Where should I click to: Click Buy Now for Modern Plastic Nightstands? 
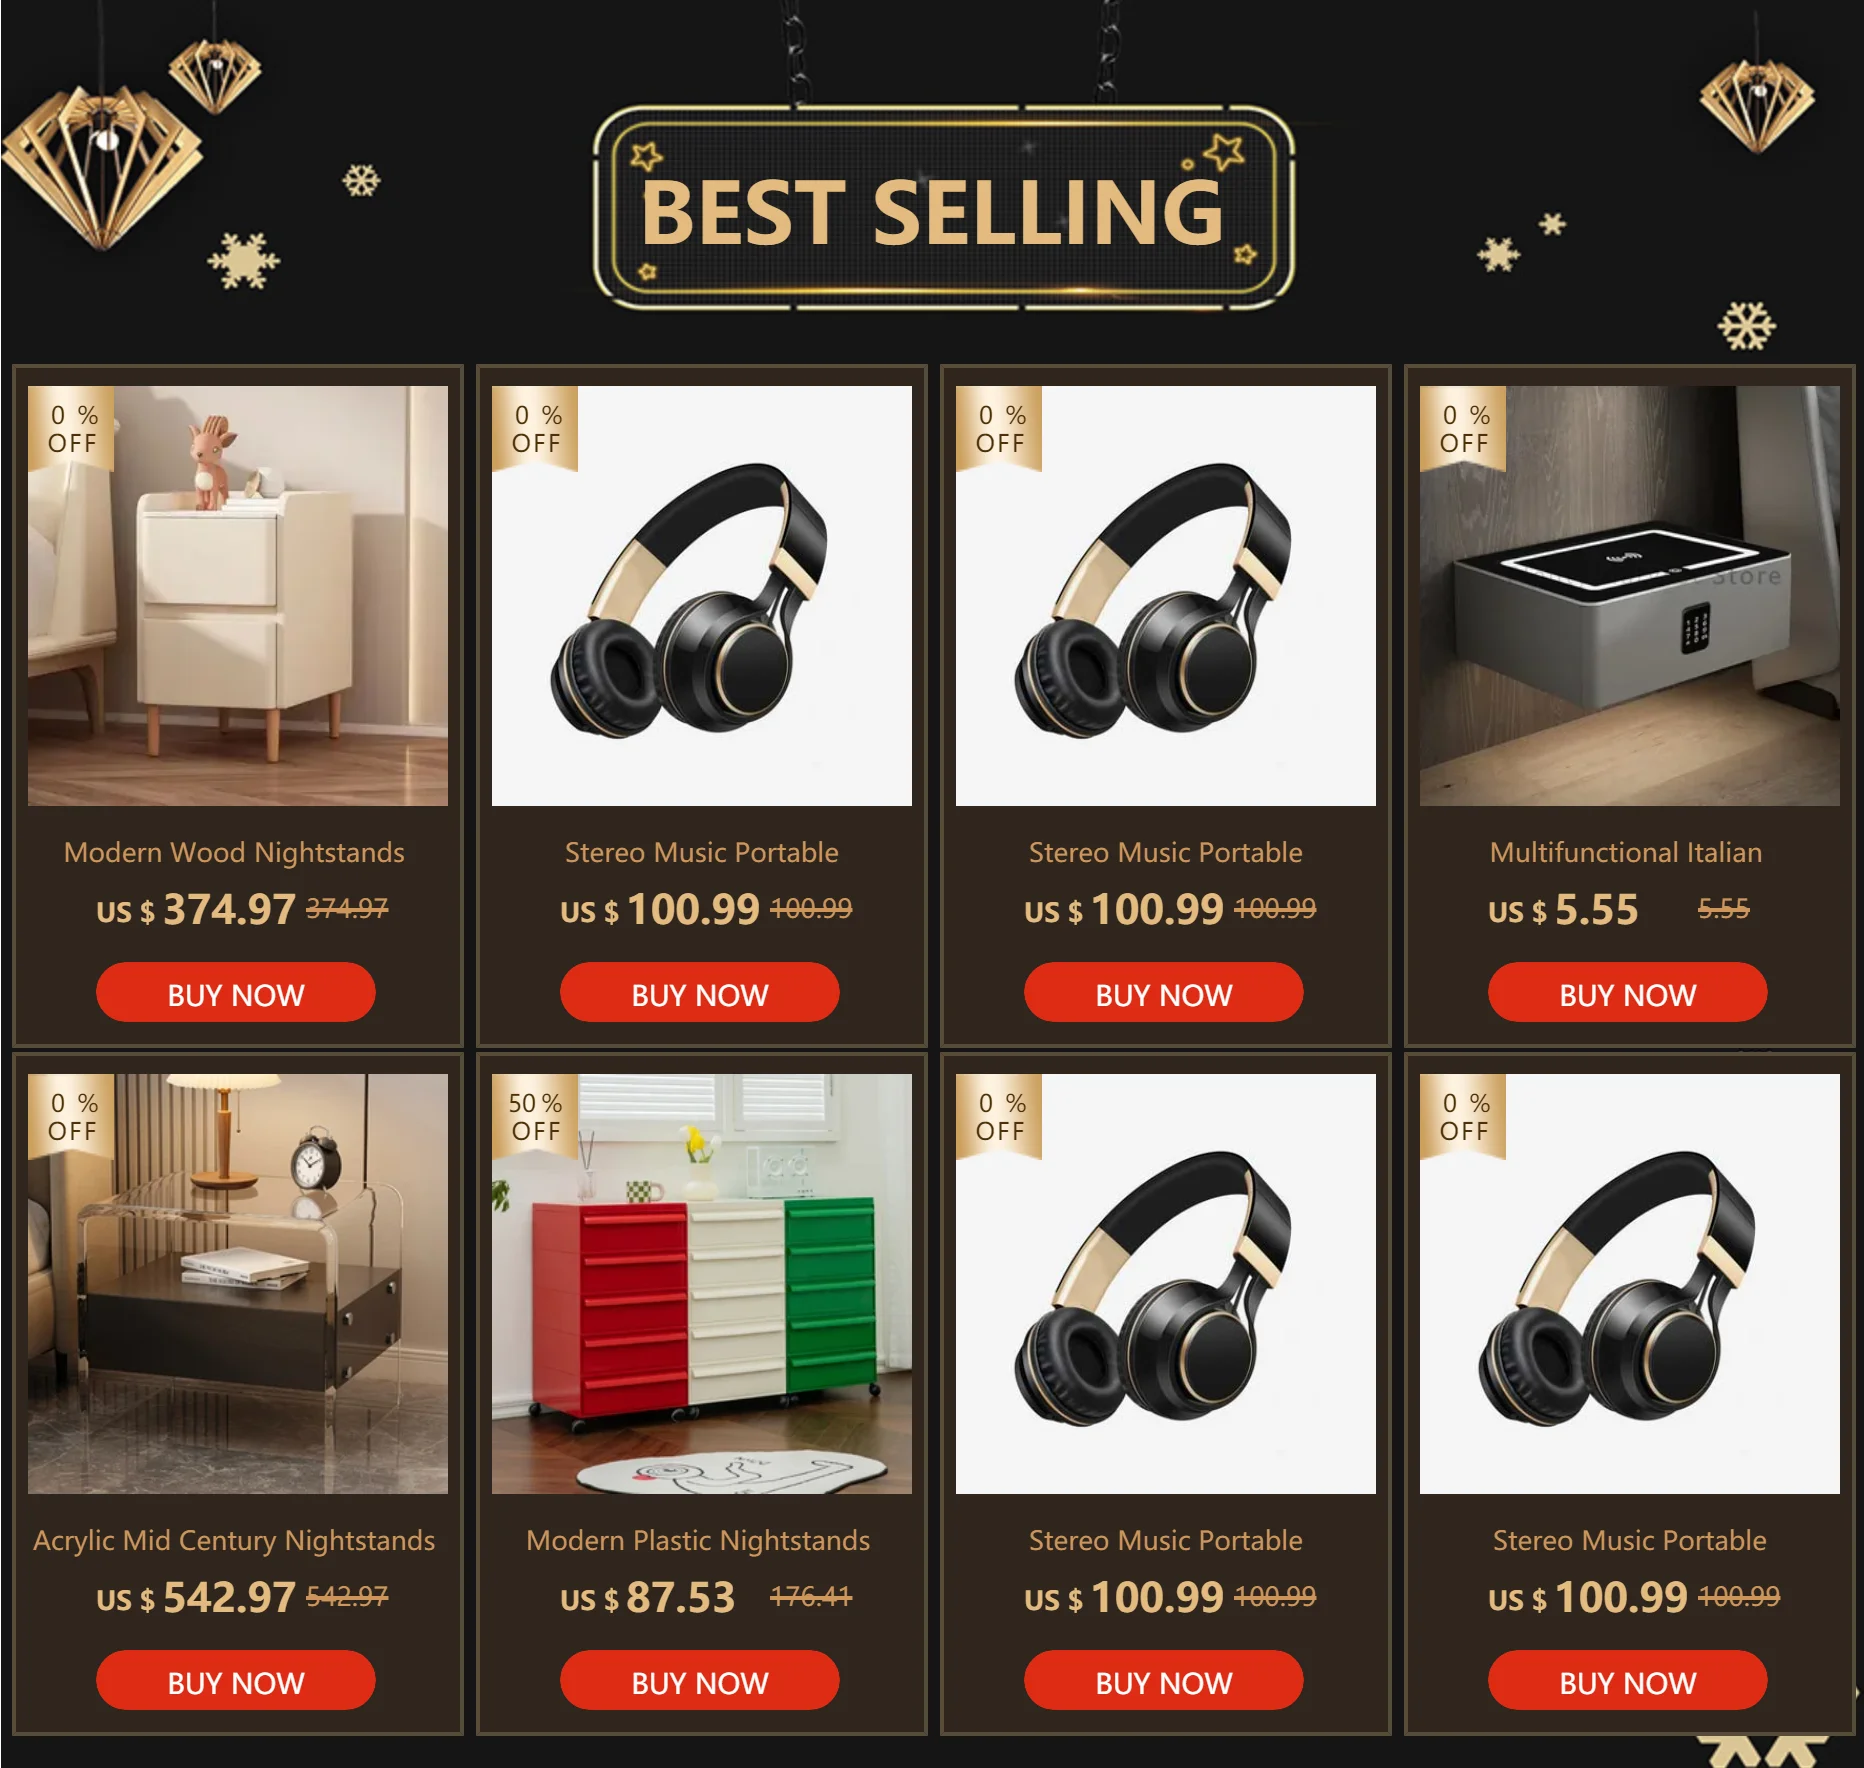700,1680
